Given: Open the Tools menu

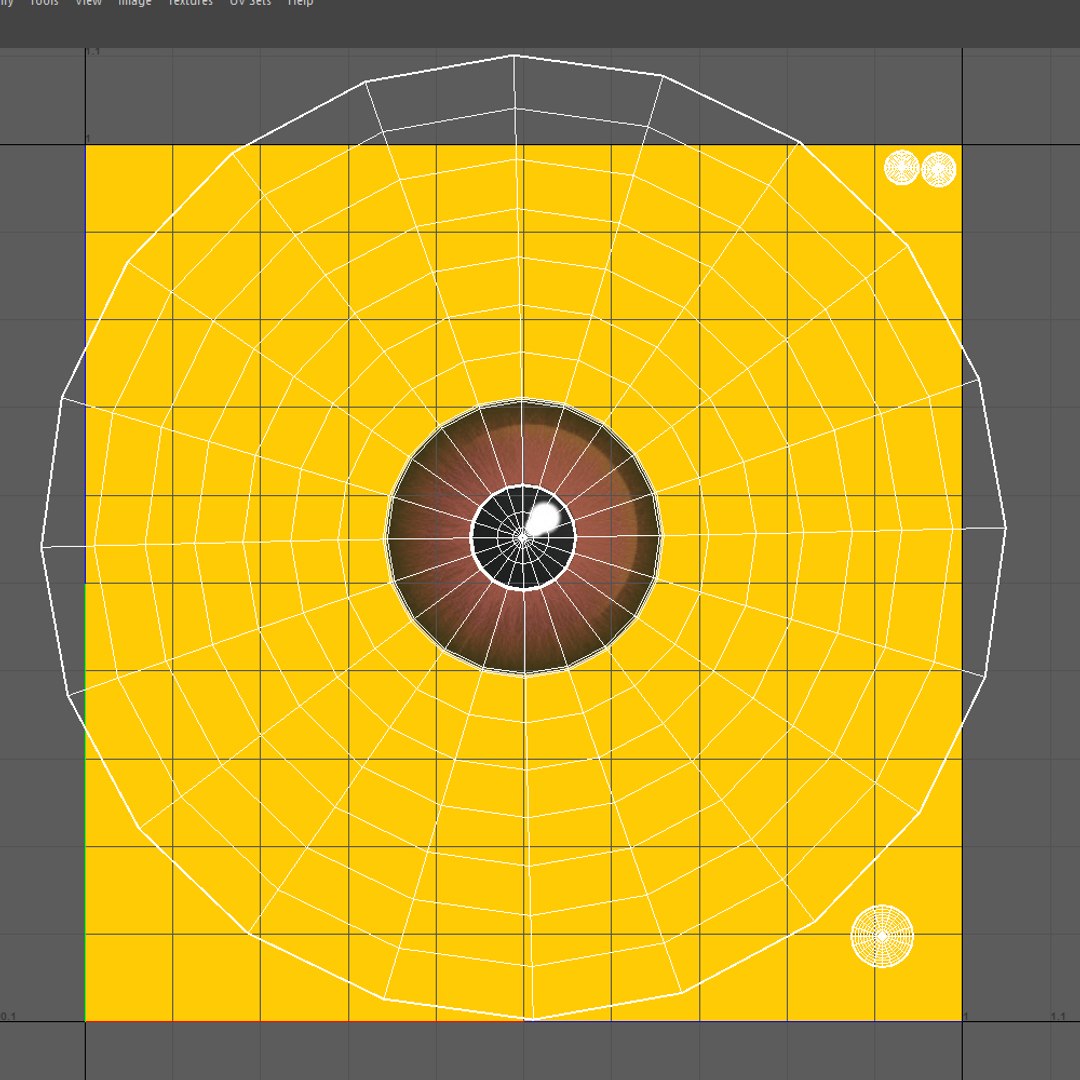Looking at the screenshot, I should pyautogui.click(x=44, y=3).
